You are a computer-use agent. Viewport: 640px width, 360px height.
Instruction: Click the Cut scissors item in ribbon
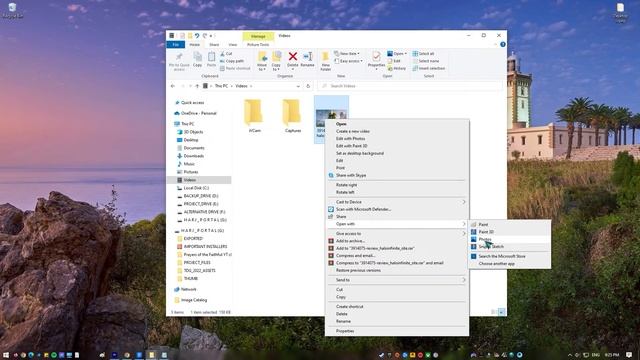[226, 53]
